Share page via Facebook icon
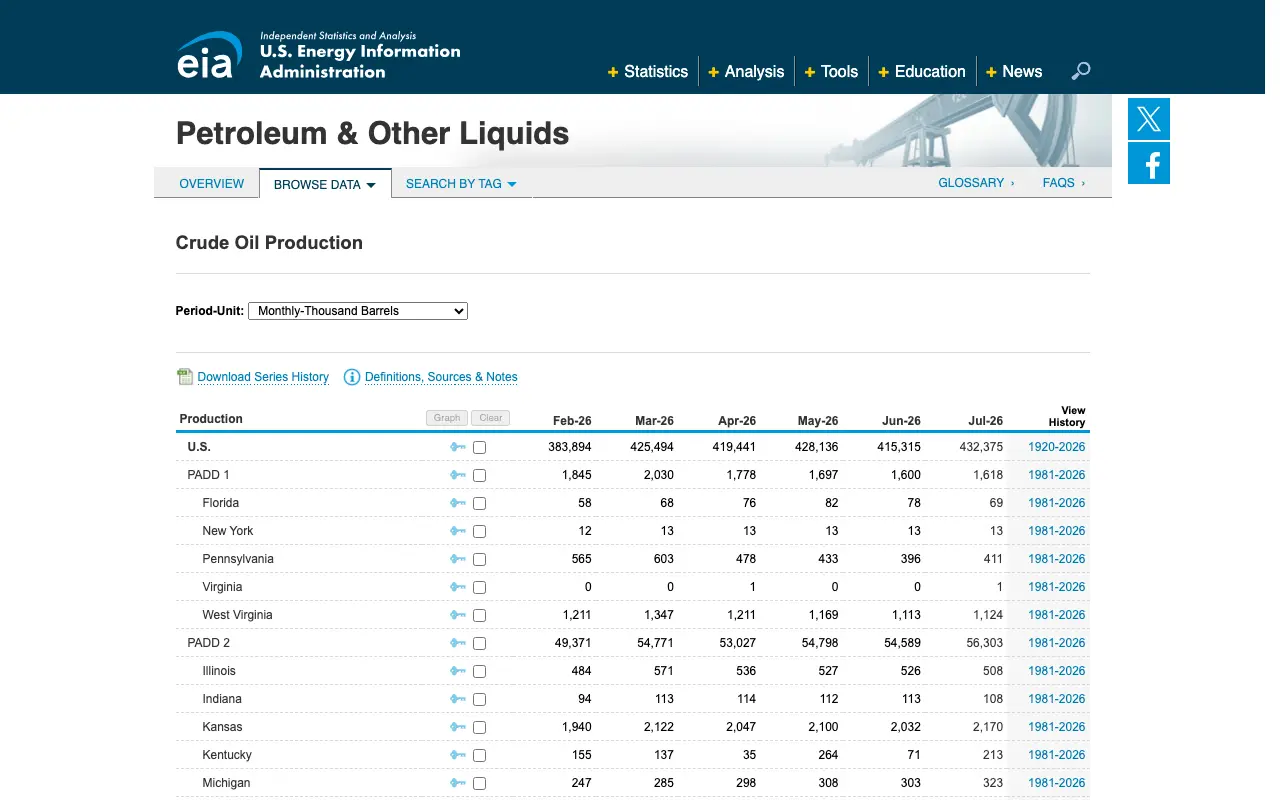 (x=1149, y=163)
